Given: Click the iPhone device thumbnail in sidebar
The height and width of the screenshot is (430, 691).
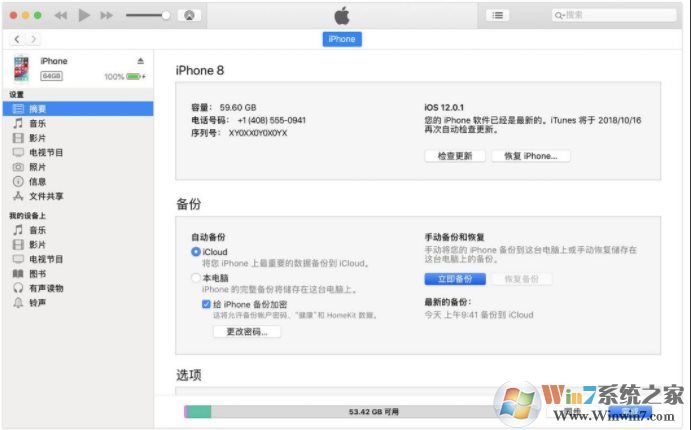Looking at the screenshot, I should tap(21, 69).
